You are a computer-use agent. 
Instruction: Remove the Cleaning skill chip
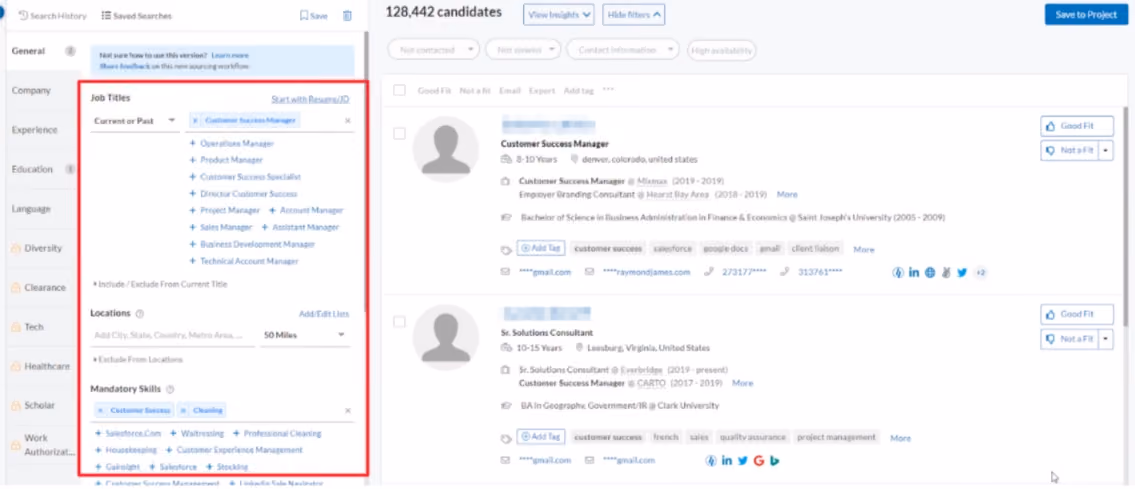(183, 410)
